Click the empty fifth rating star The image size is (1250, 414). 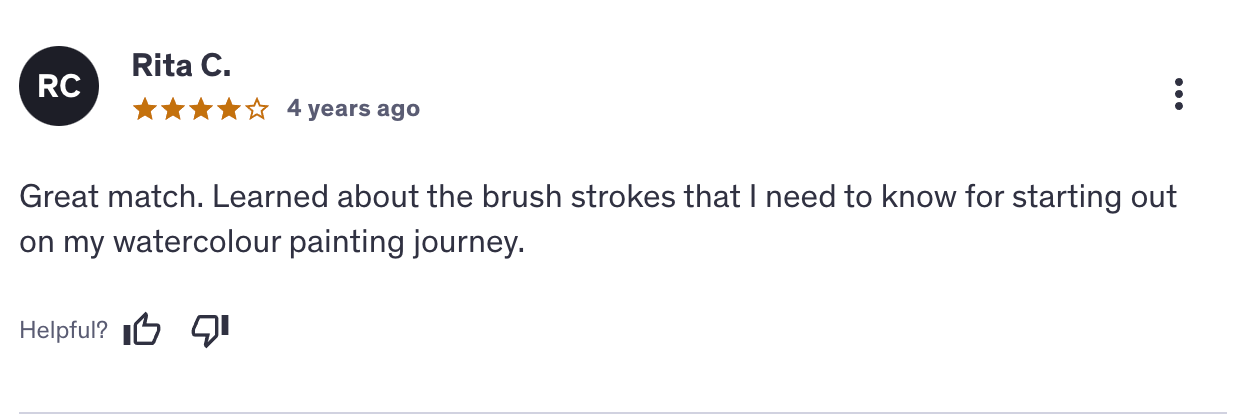(257, 109)
